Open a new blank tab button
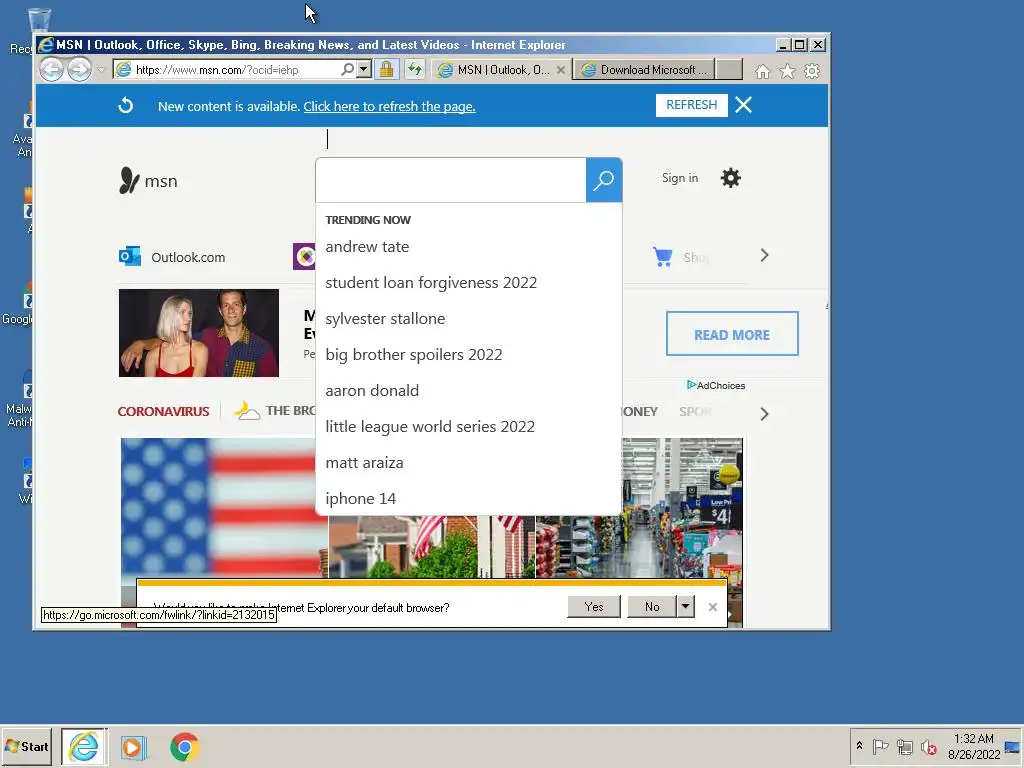Image resolution: width=1024 pixels, height=768 pixels. tap(729, 70)
